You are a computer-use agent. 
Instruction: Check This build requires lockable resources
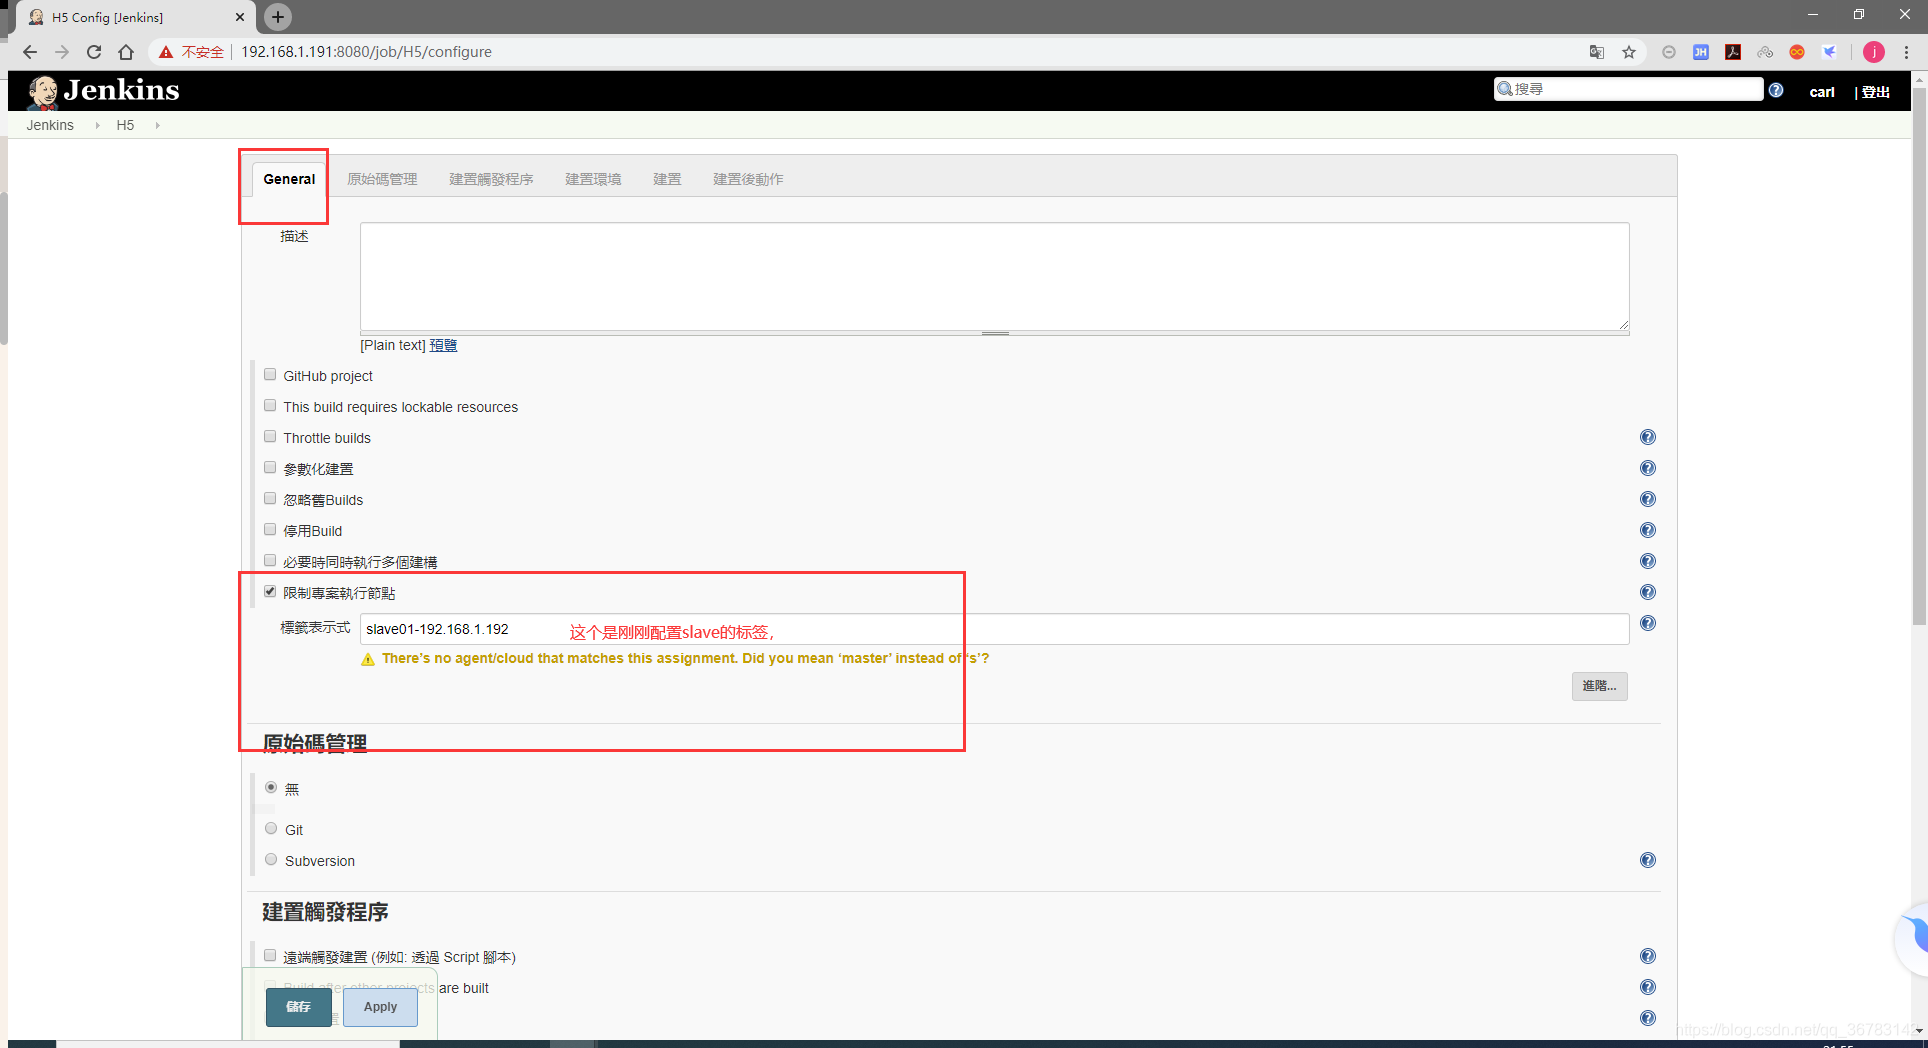[270, 406]
